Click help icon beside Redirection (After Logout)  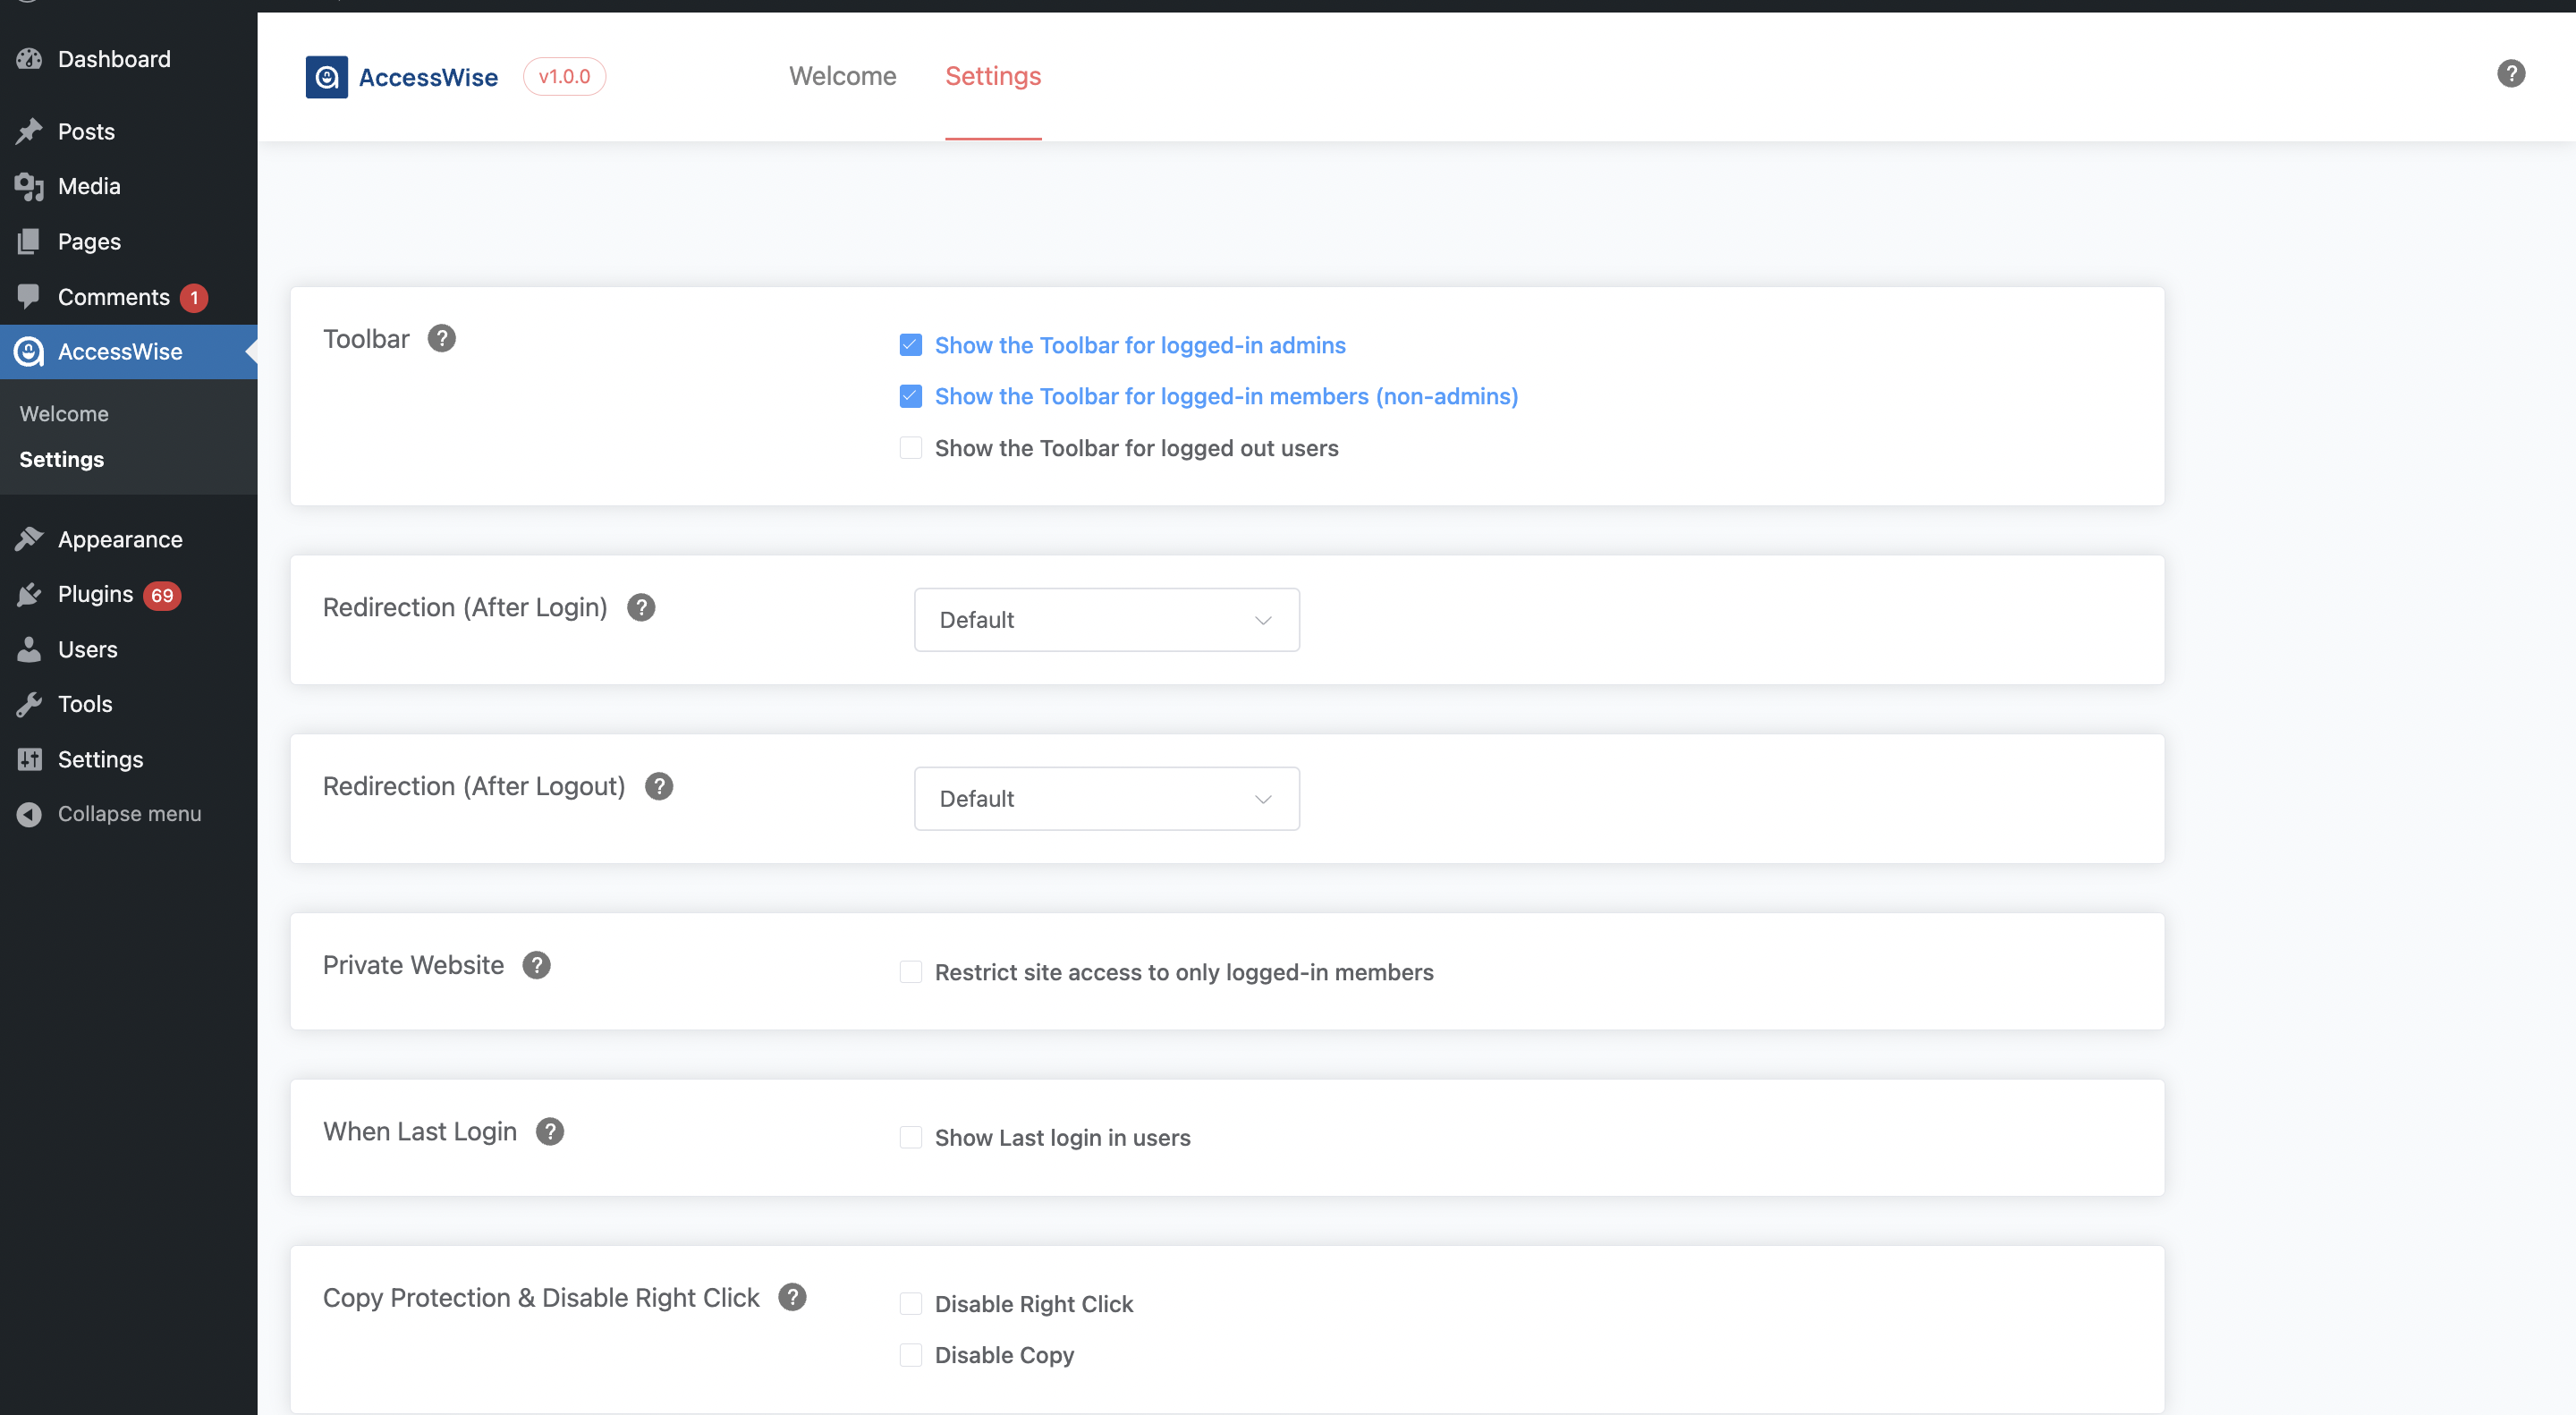pos(659,786)
